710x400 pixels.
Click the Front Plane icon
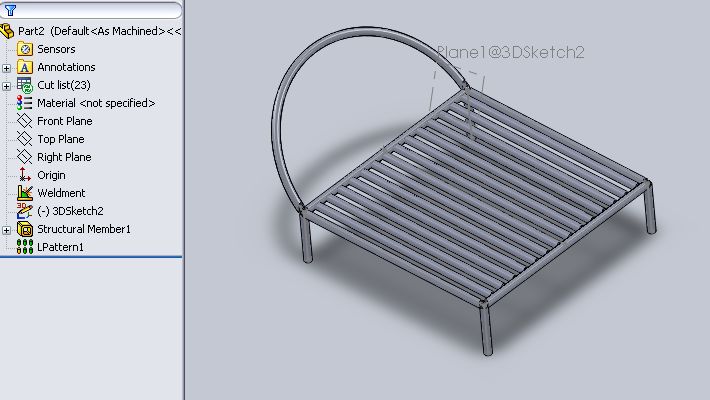(24, 121)
